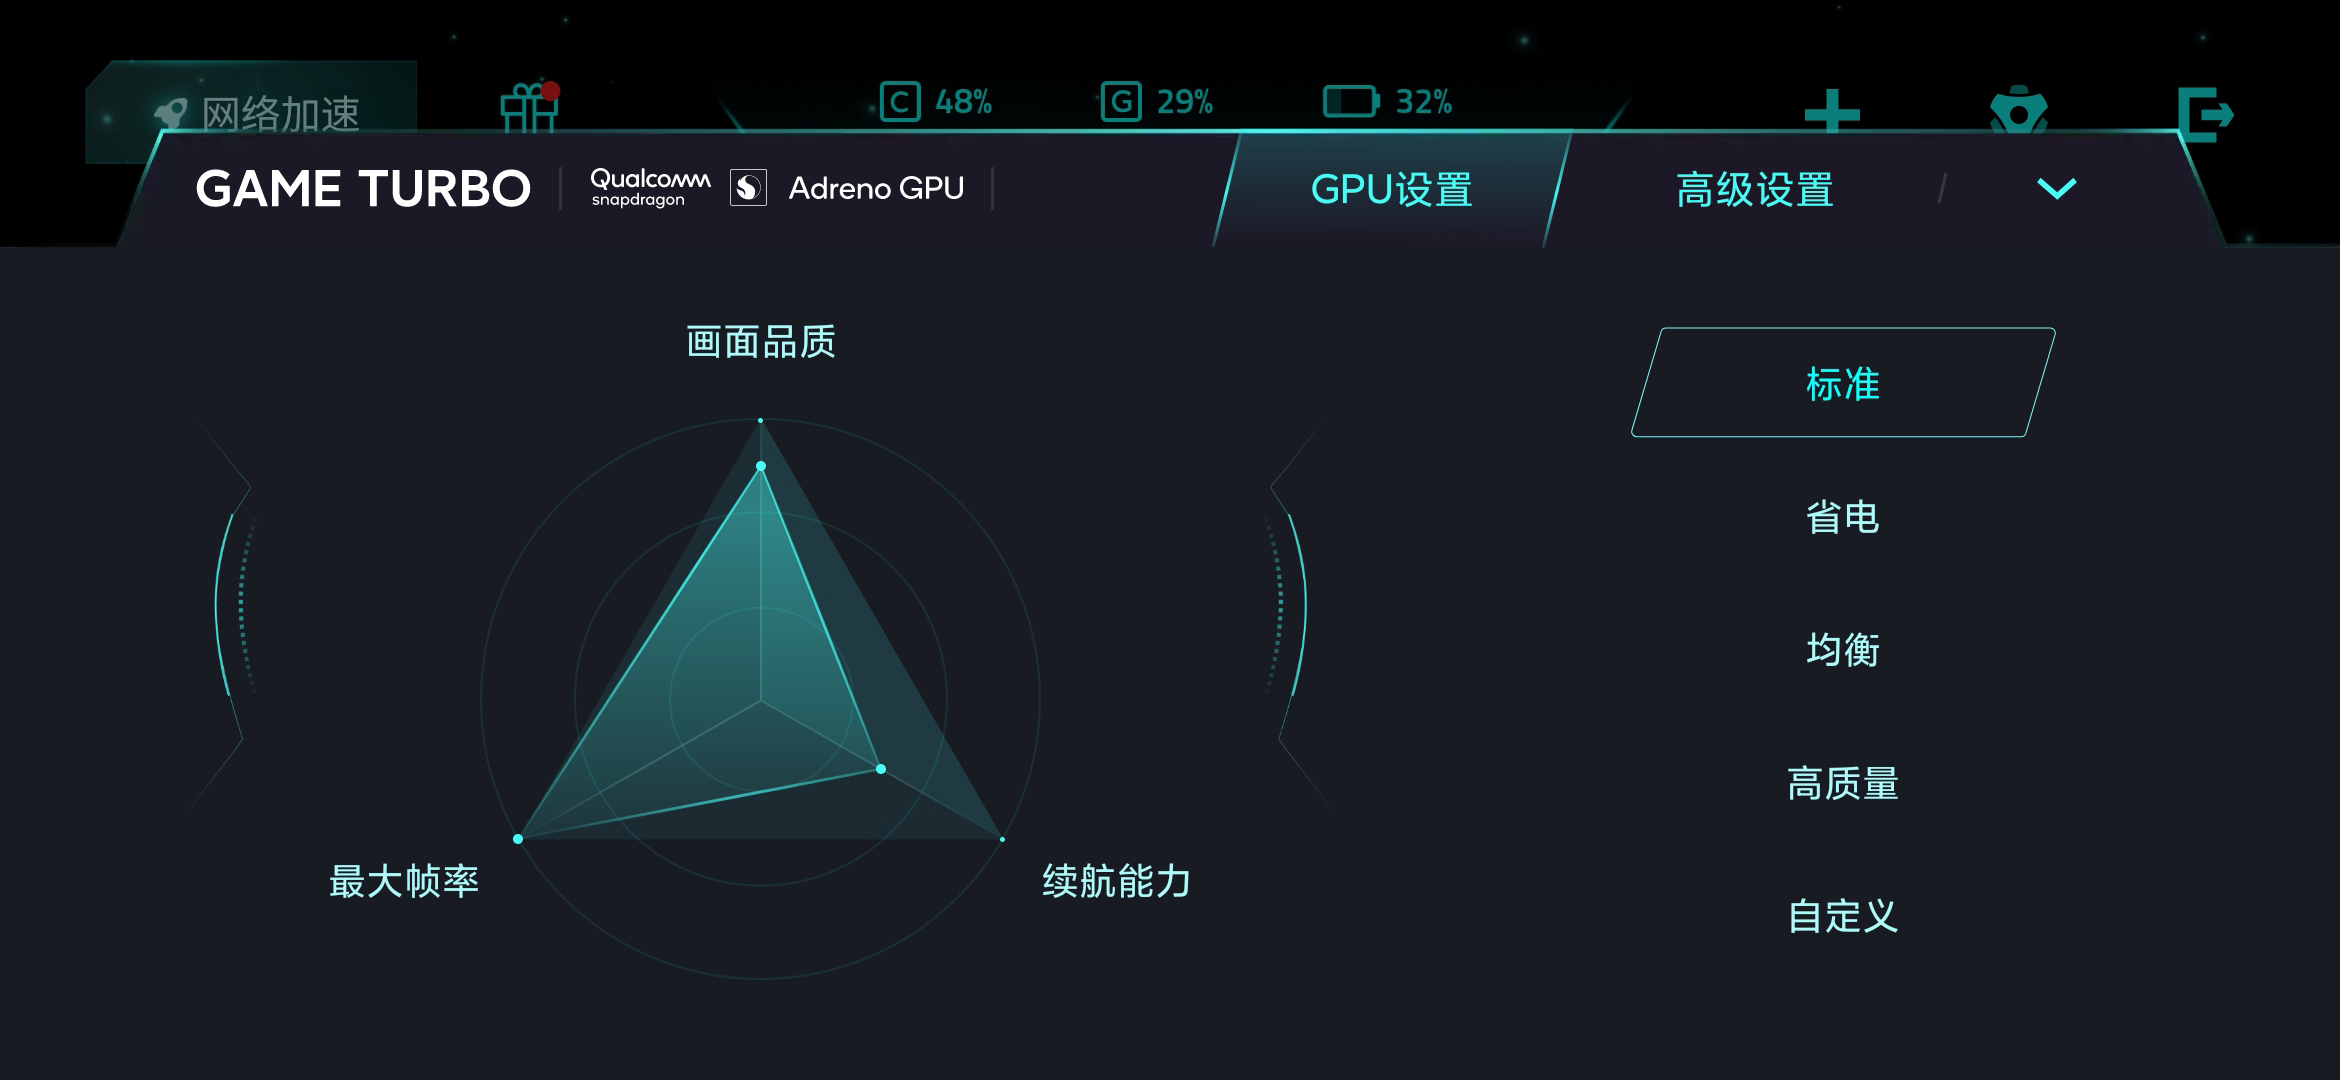2340x1080 pixels.
Task: Collapse panel with the chevron down arrow
Action: [x=2056, y=188]
